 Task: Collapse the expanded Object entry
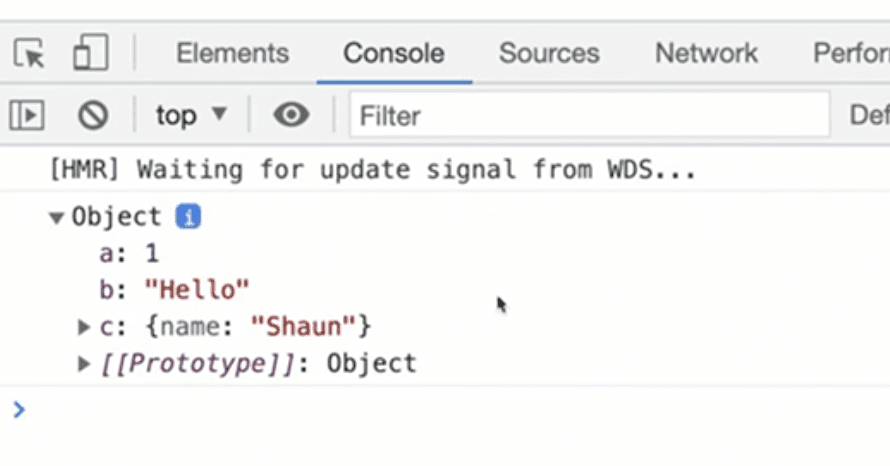56,218
